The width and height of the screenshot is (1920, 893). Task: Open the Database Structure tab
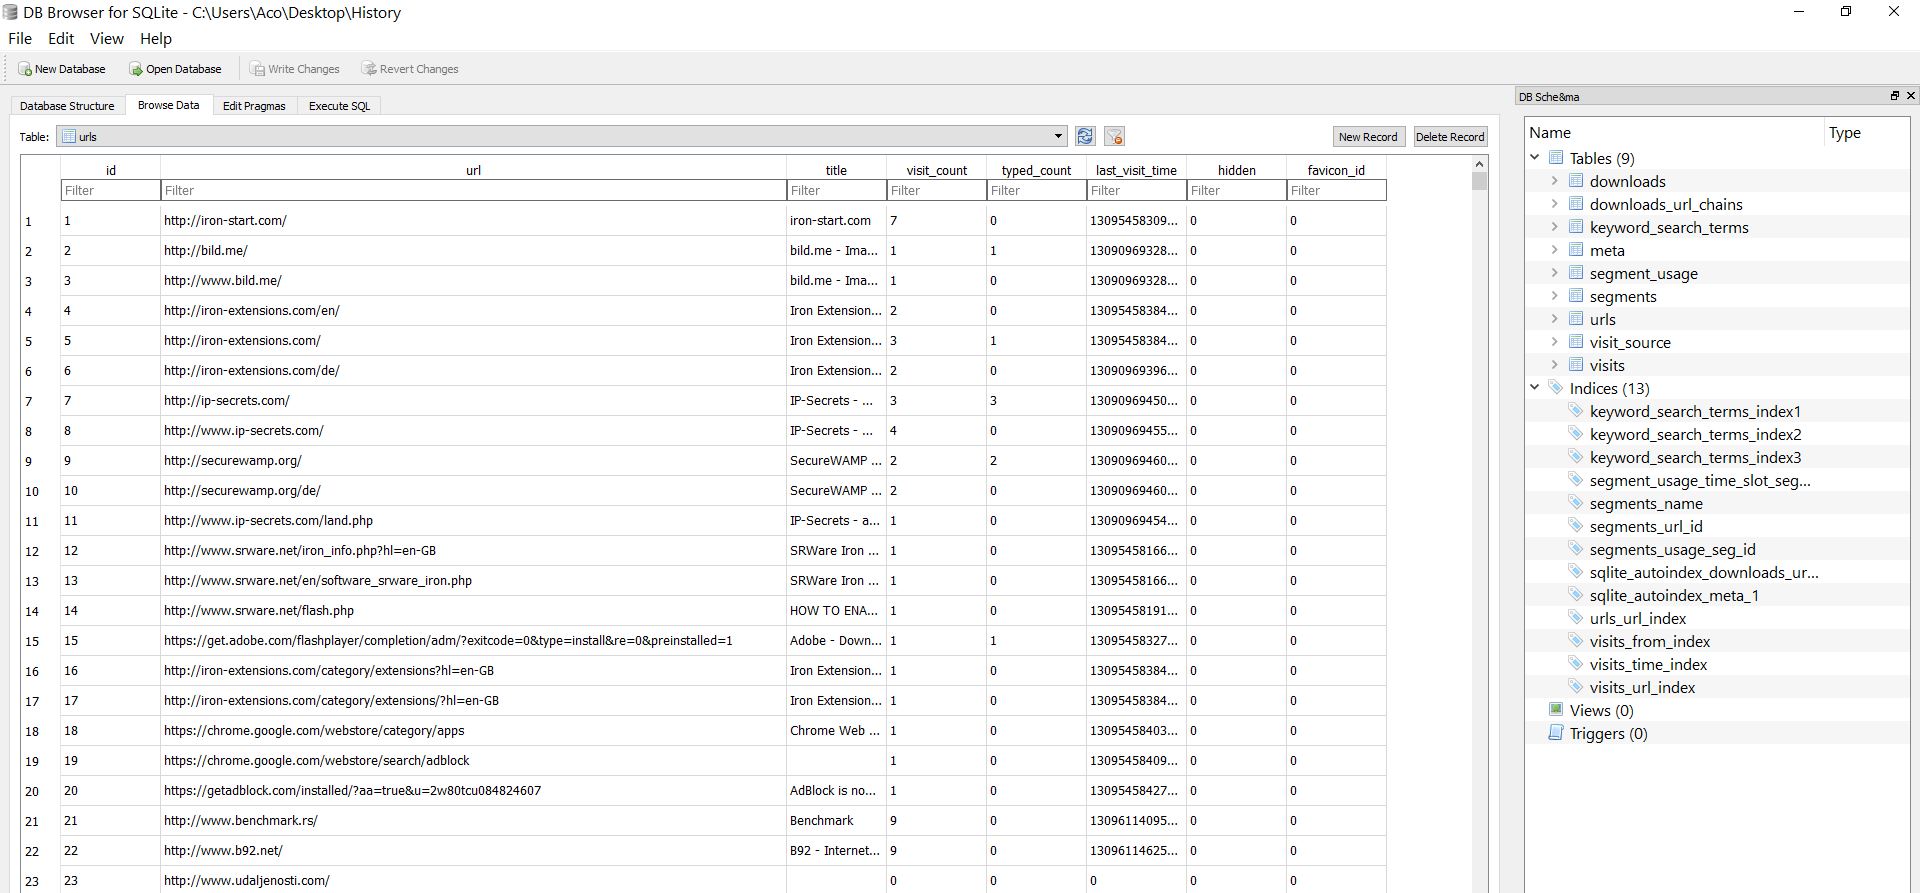click(67, 106)
